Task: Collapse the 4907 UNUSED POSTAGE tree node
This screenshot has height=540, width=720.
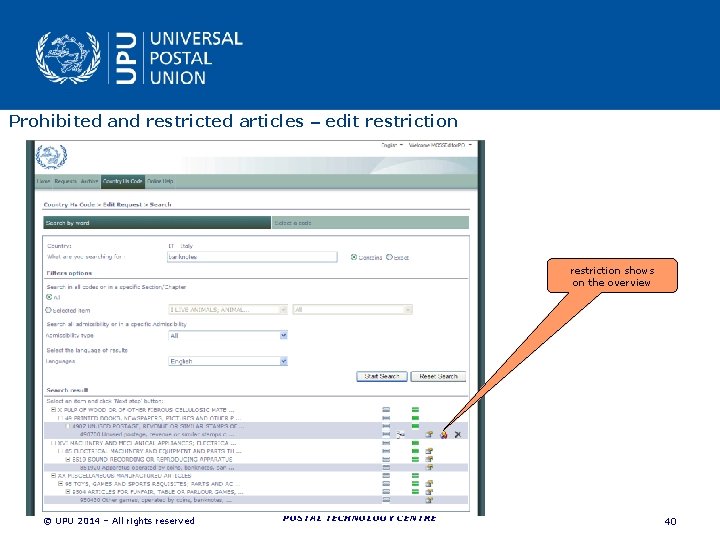Action: 68,427
